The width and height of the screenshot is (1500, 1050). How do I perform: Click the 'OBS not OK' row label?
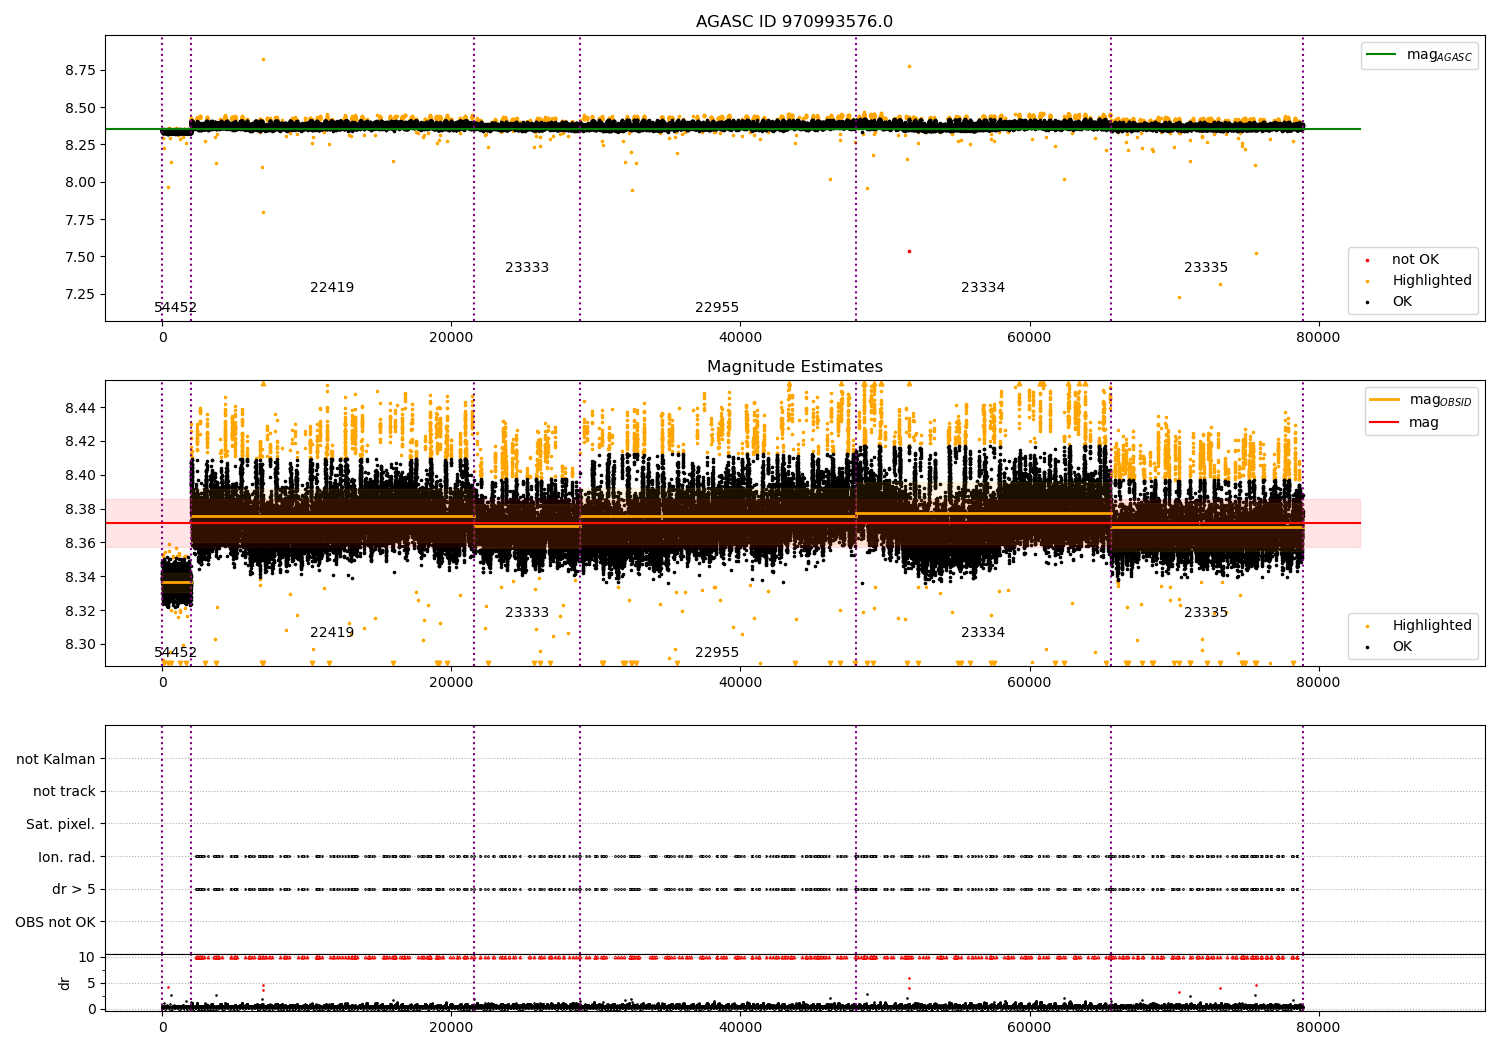click(x=55, y=922)
